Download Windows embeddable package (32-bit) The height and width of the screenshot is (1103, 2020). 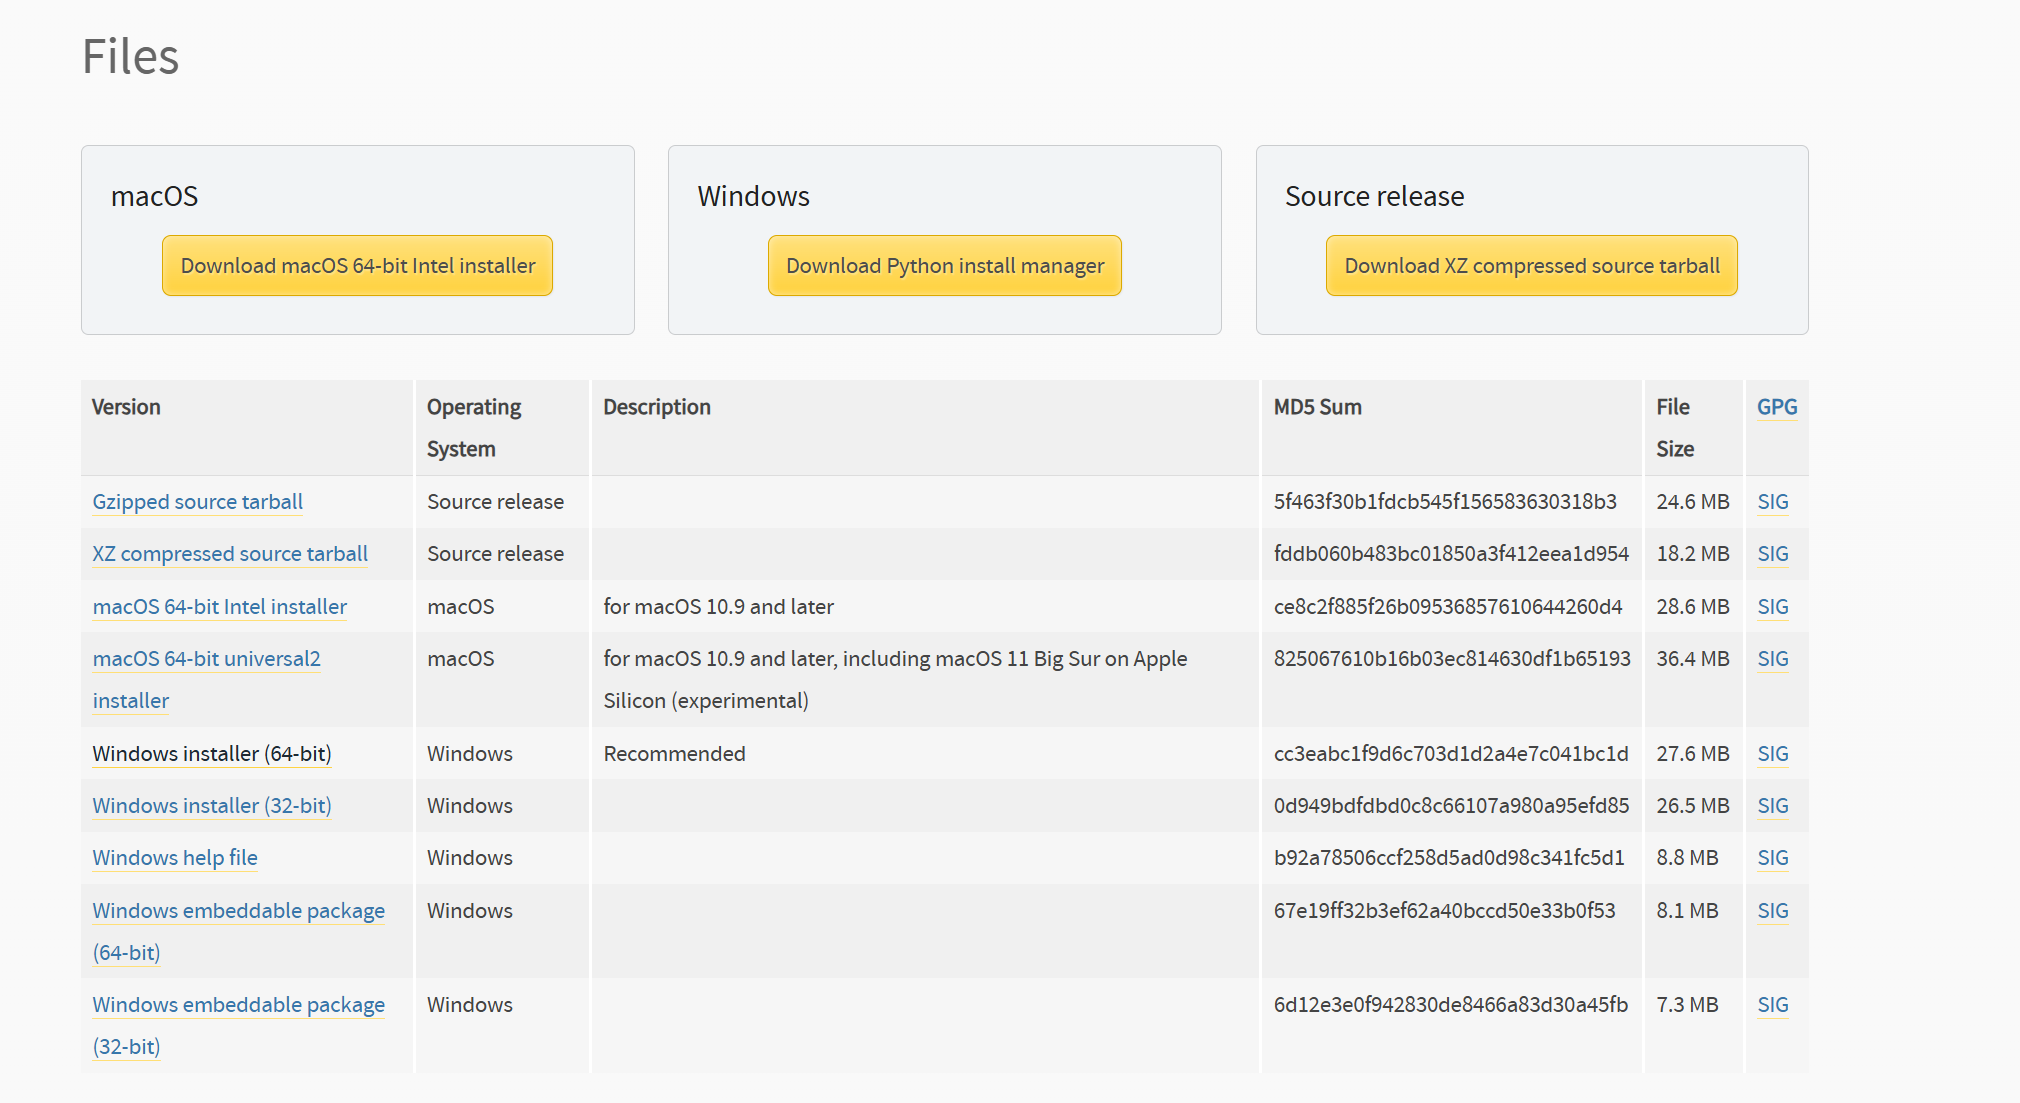click(238, 1005)
